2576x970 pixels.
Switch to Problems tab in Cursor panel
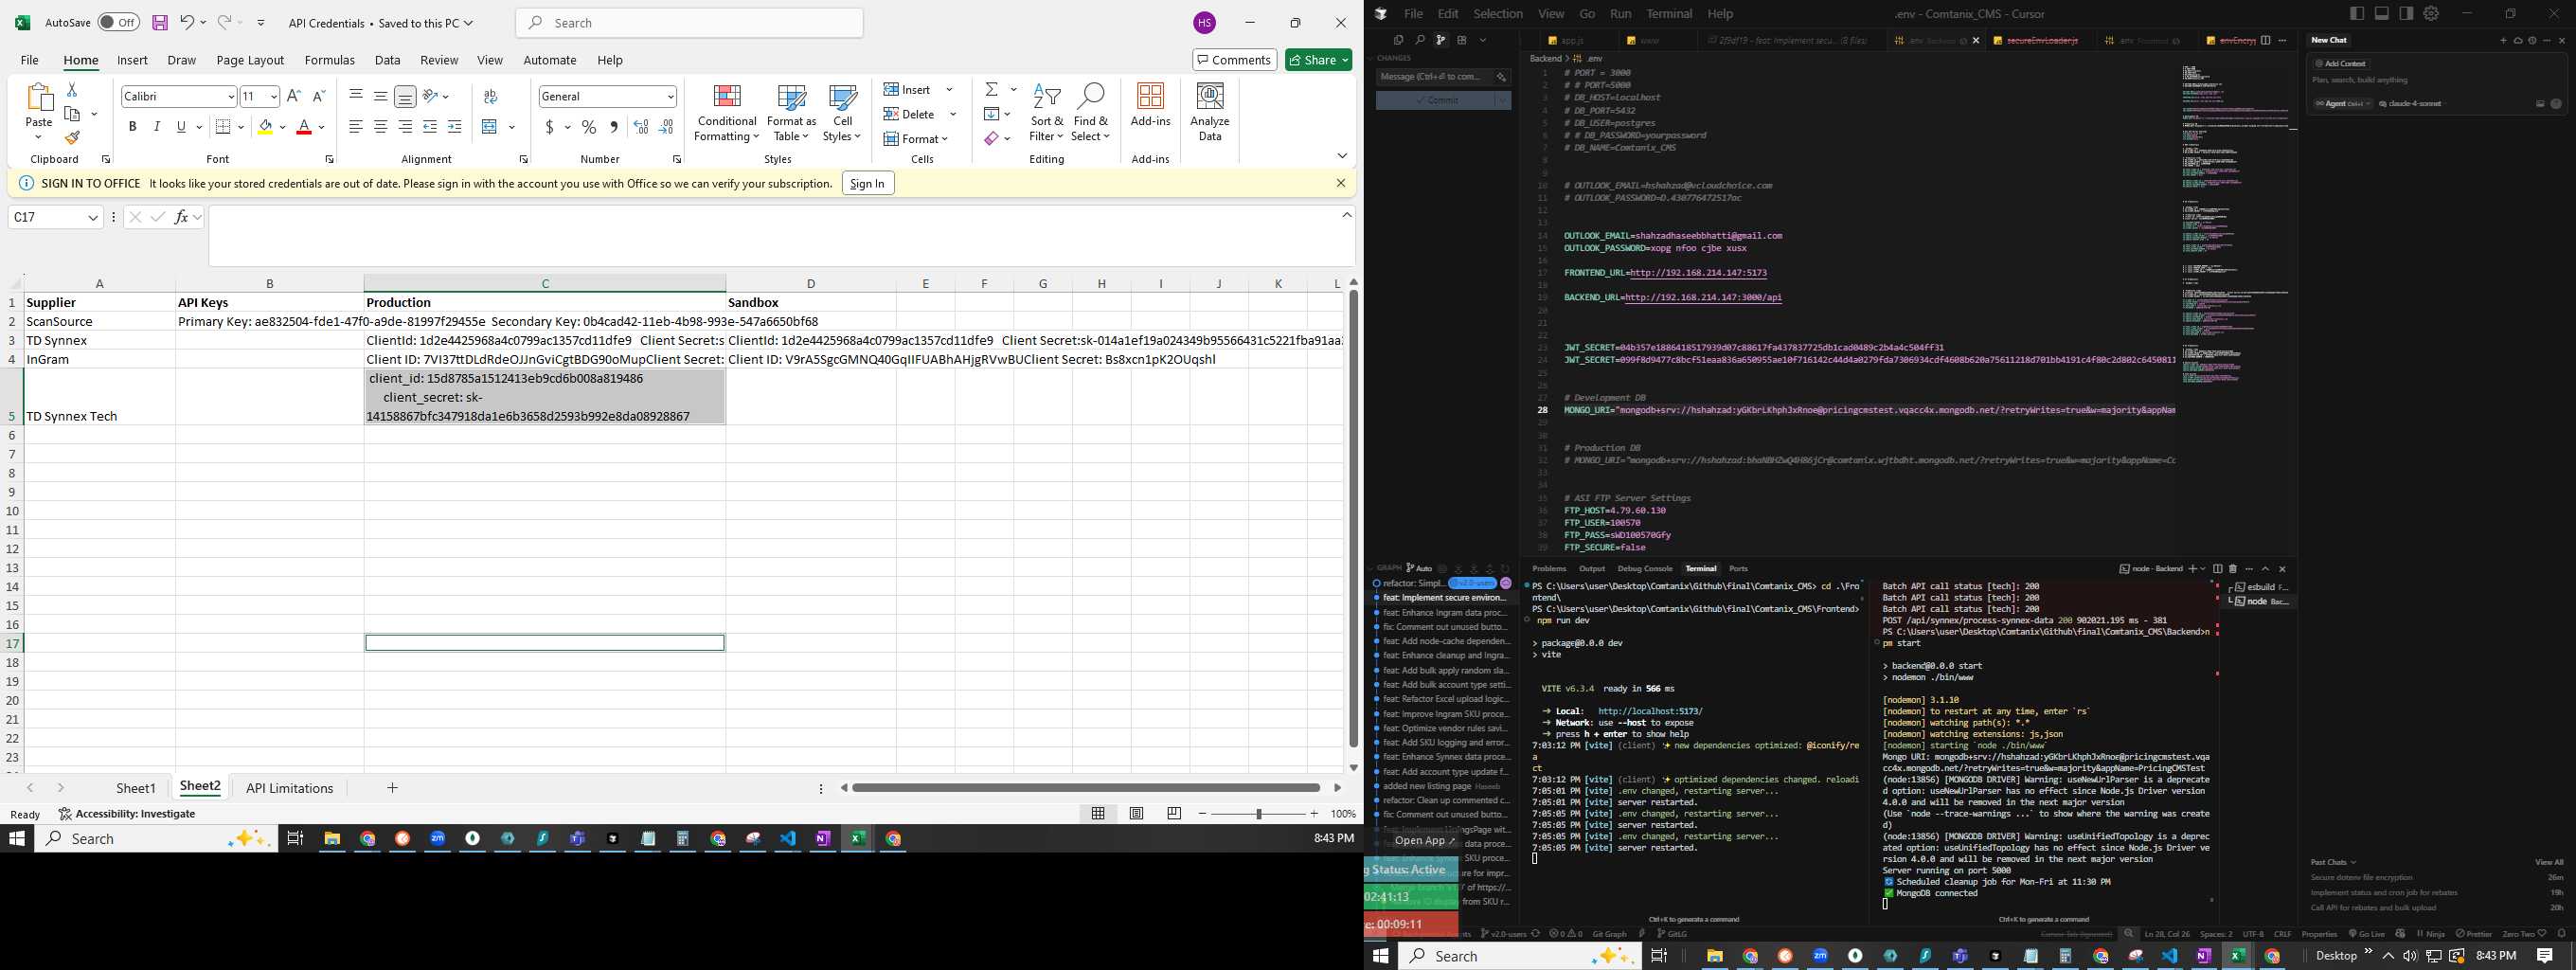pos(1549,568)
